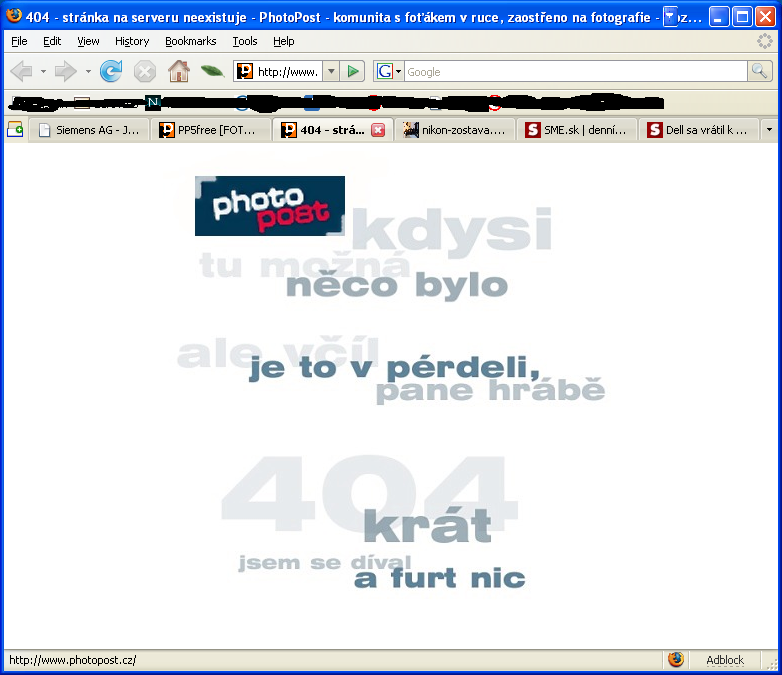Click the PhotoPost logo link

click(x=269, y=206)
